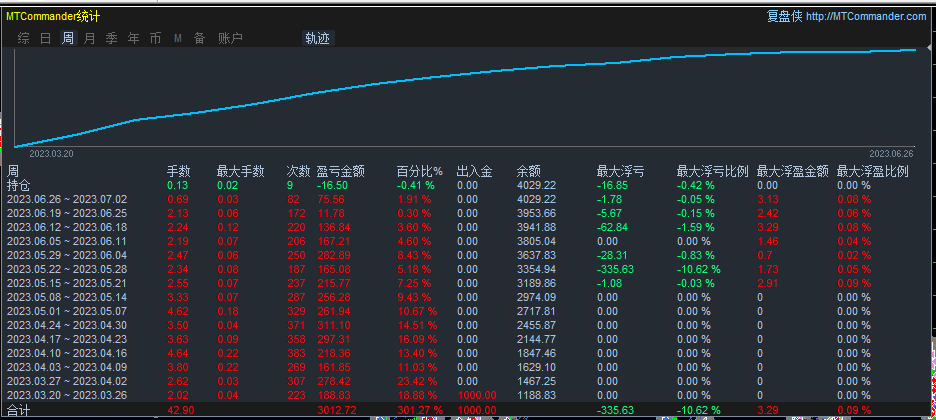The height and width of the screenshot is (420, 936).
Task: Click the profit value 311.10
Action: coord(334,325)
